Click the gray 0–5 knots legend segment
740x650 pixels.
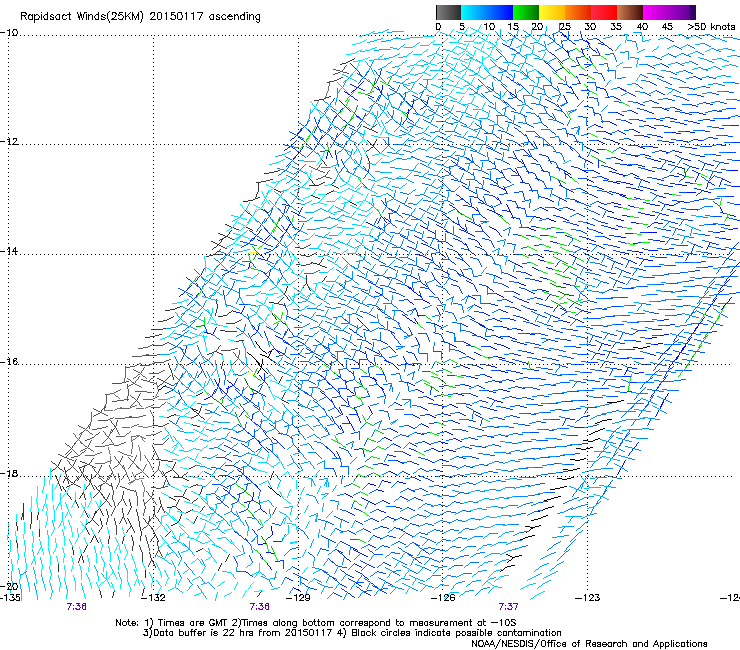click(448, 12)
